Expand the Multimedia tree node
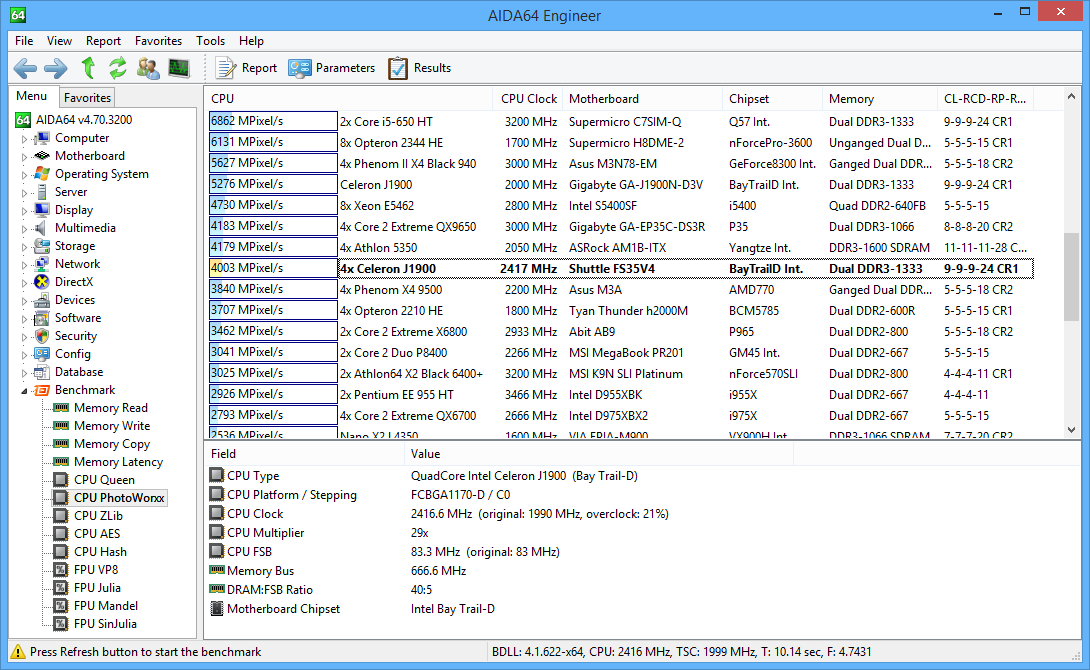The height and width of the screenshot is (670, 1090). point(24,229)
